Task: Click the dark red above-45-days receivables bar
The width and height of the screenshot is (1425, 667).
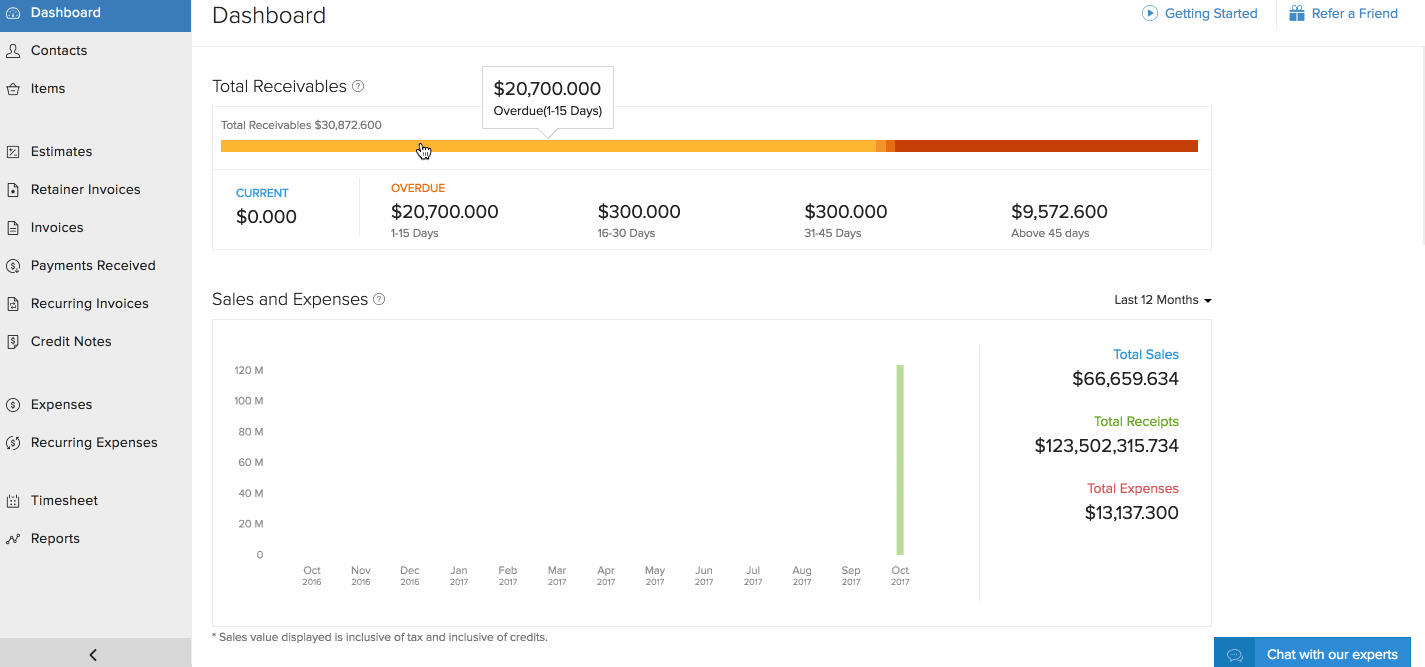Action: (x=1045, y=146)
